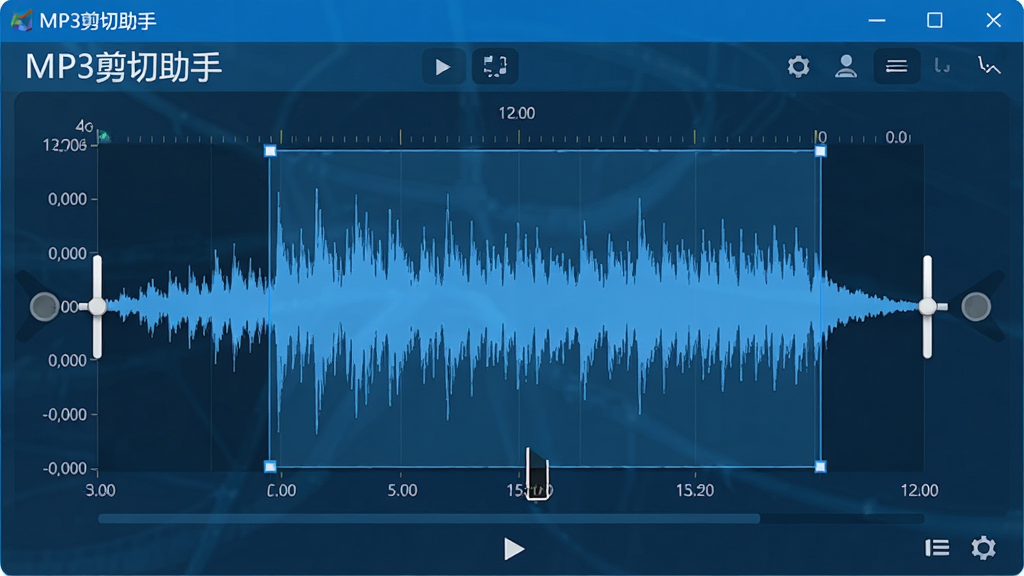The image size is (1024, 576).
Task: Click the selection crop icon in toolbar
Action: [x=495, y=67]
